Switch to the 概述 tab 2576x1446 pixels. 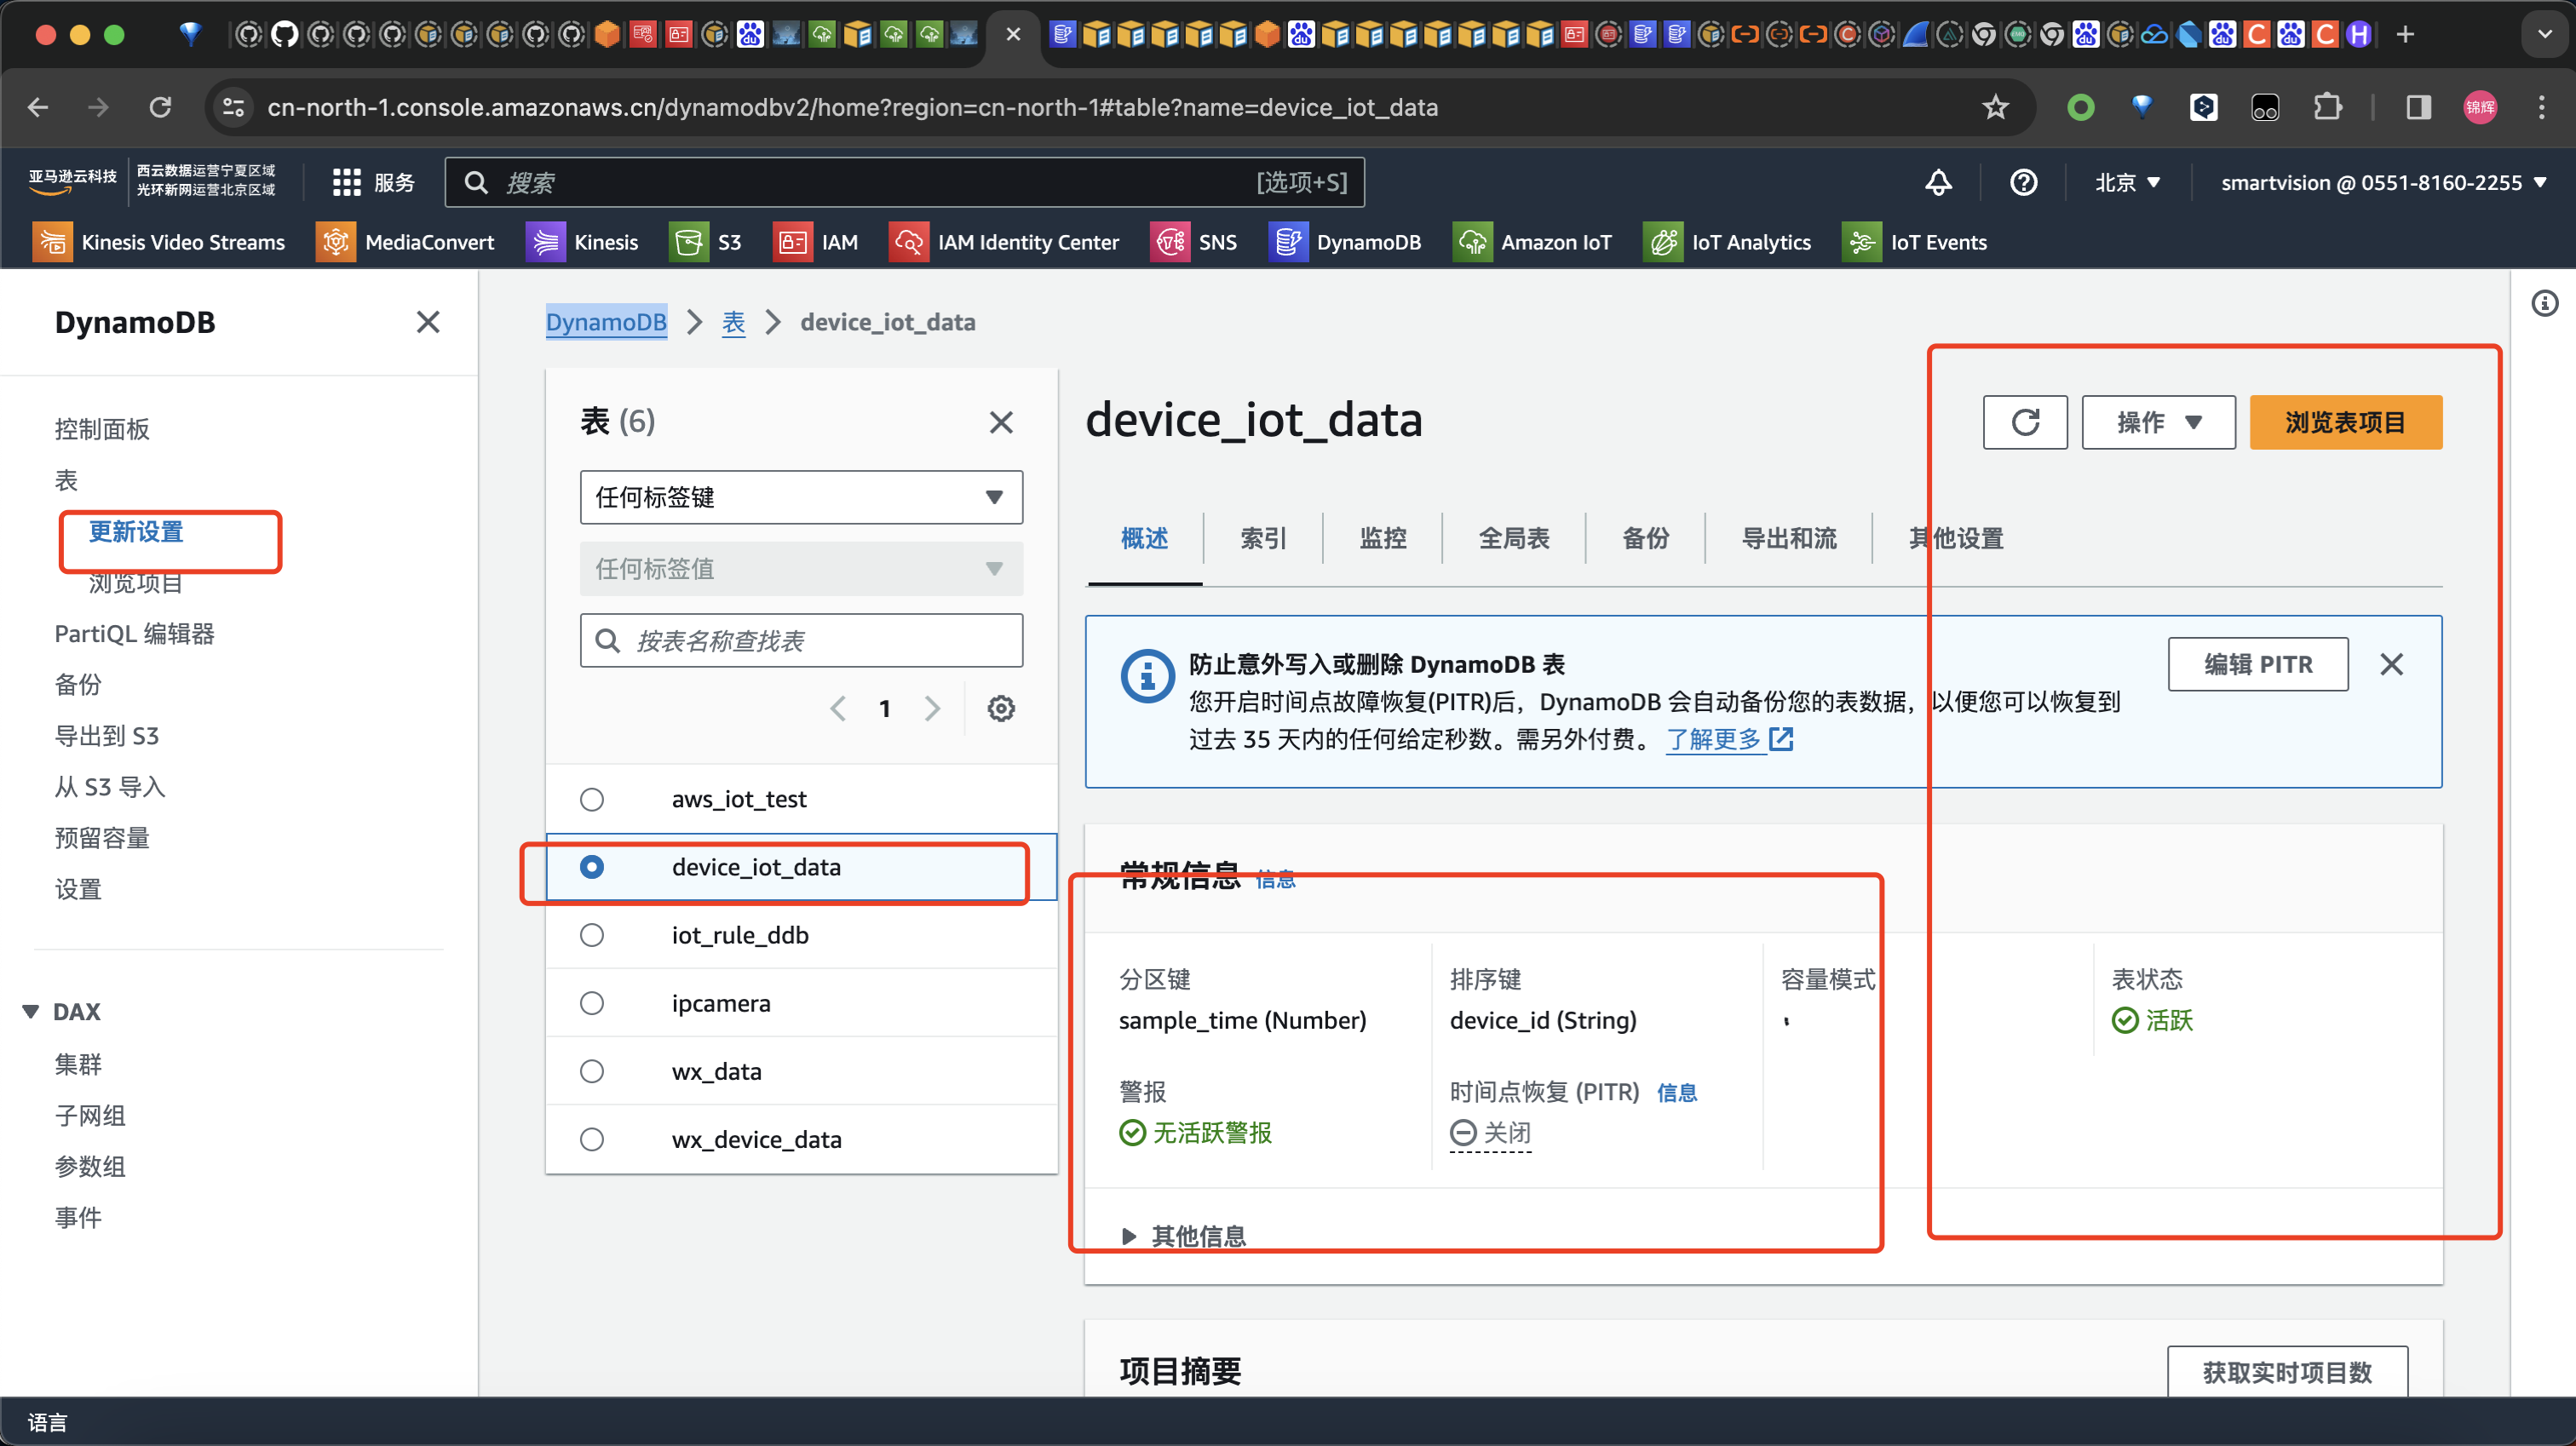point(1144,538)
